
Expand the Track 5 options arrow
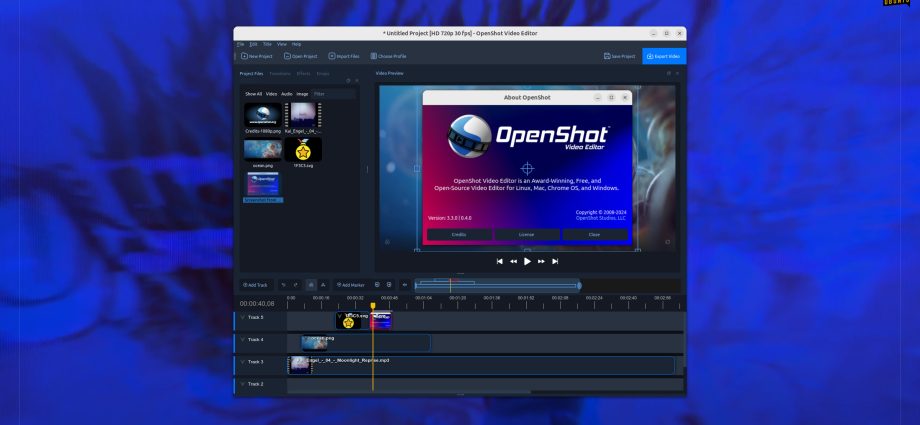[x=242, y=317]
